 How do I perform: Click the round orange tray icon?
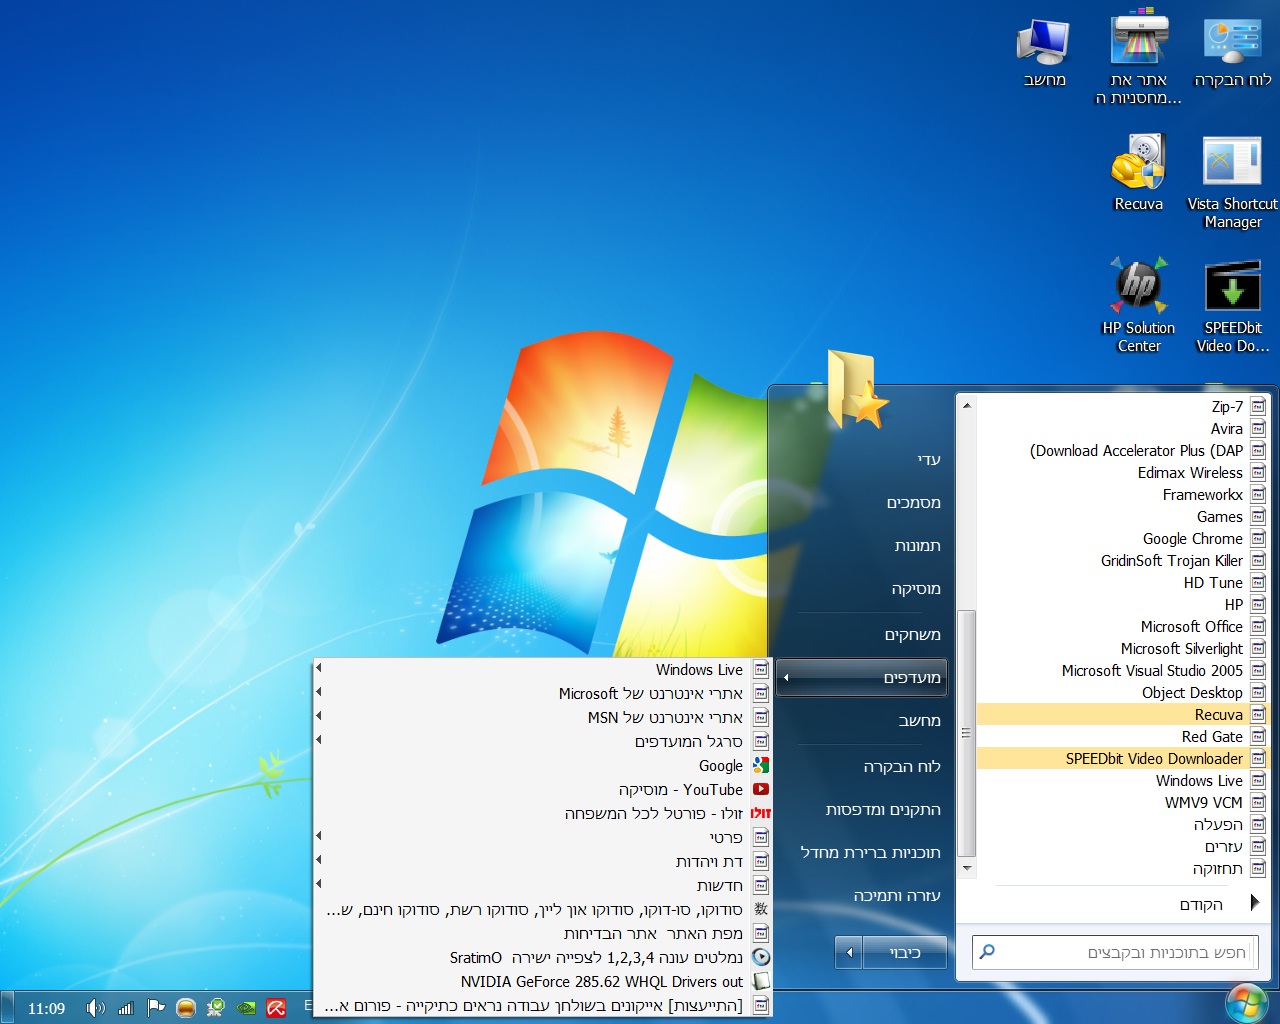(x=186, y=1008)
